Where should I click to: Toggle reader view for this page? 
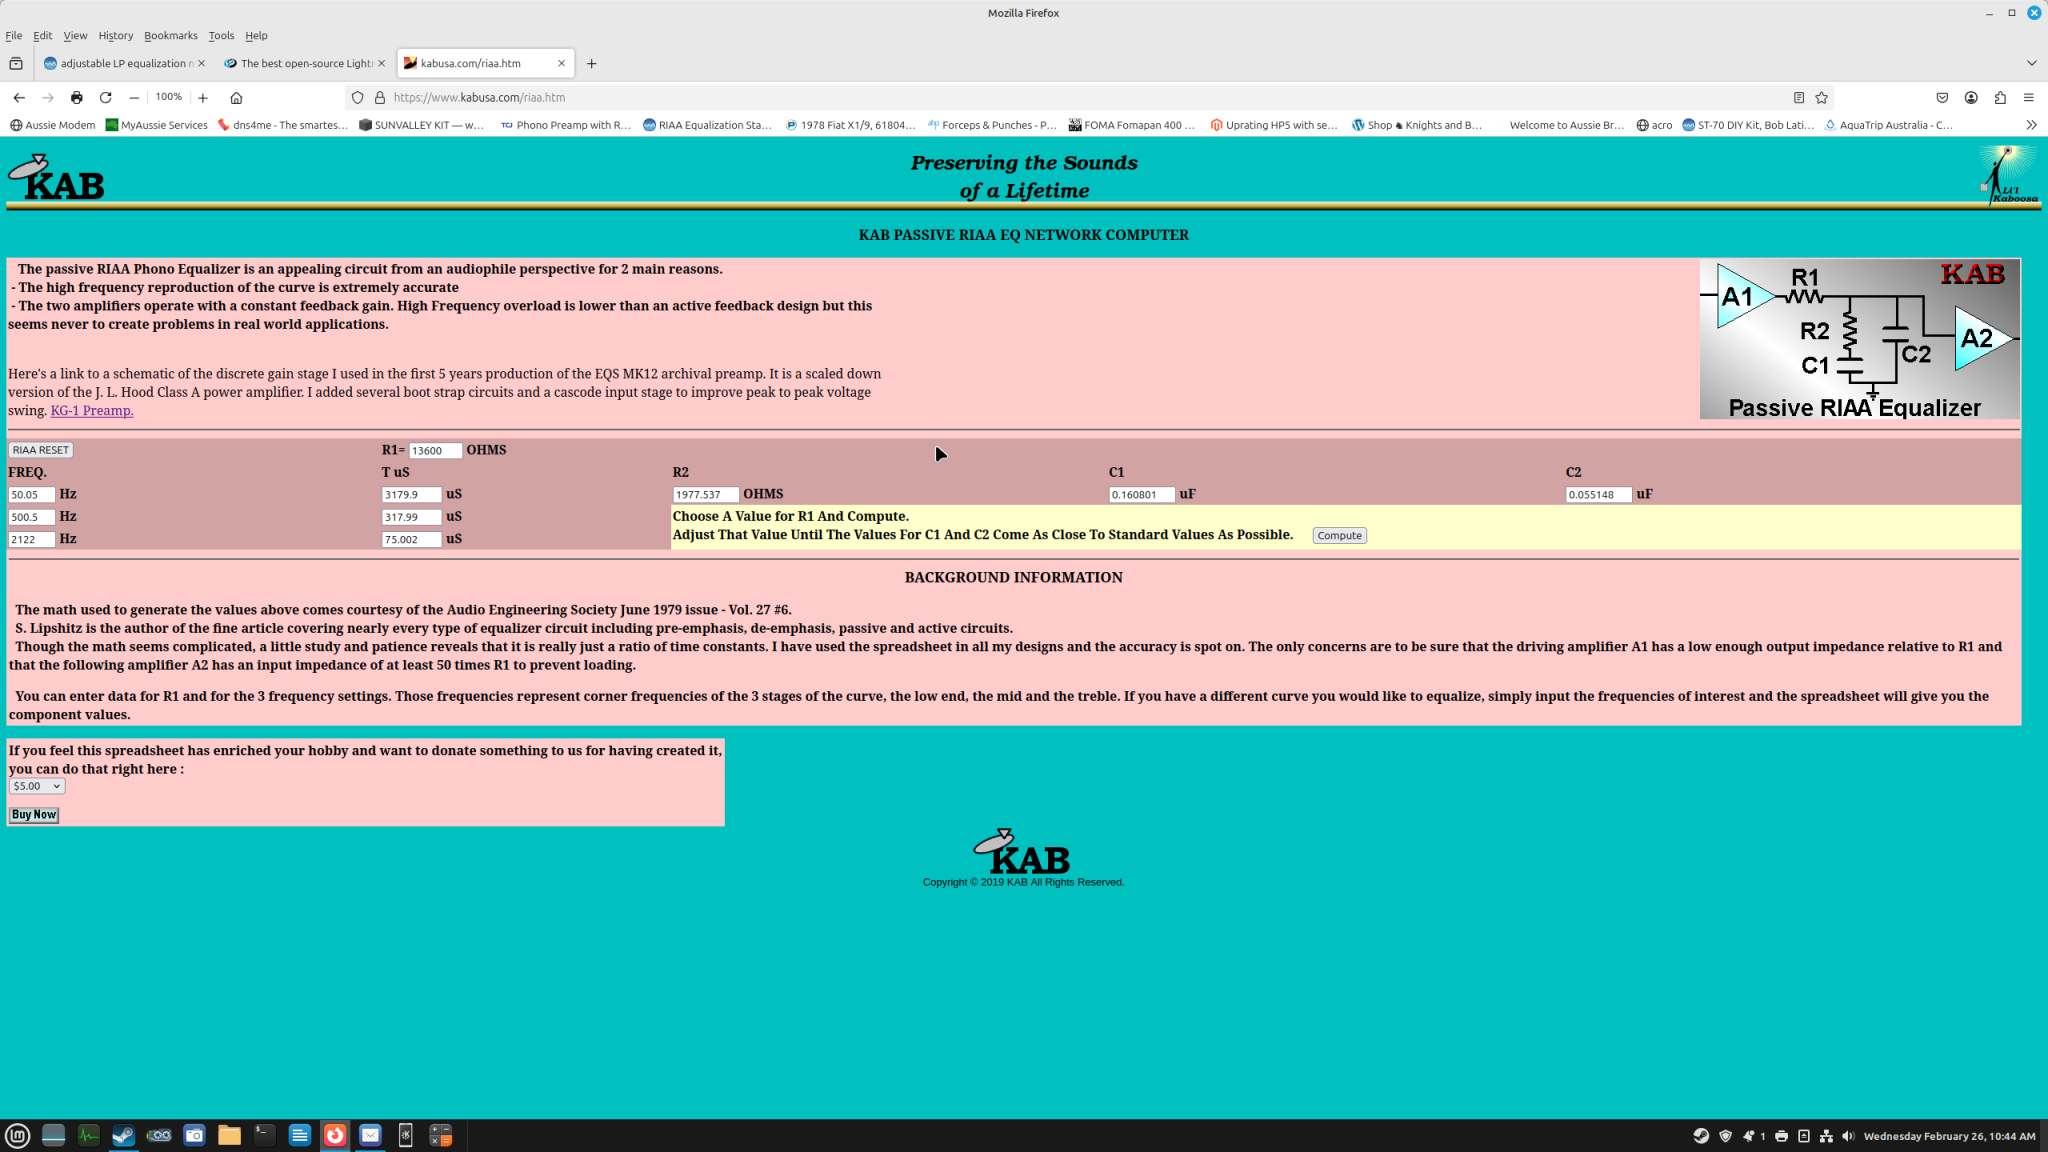(x=1798, y=97)
